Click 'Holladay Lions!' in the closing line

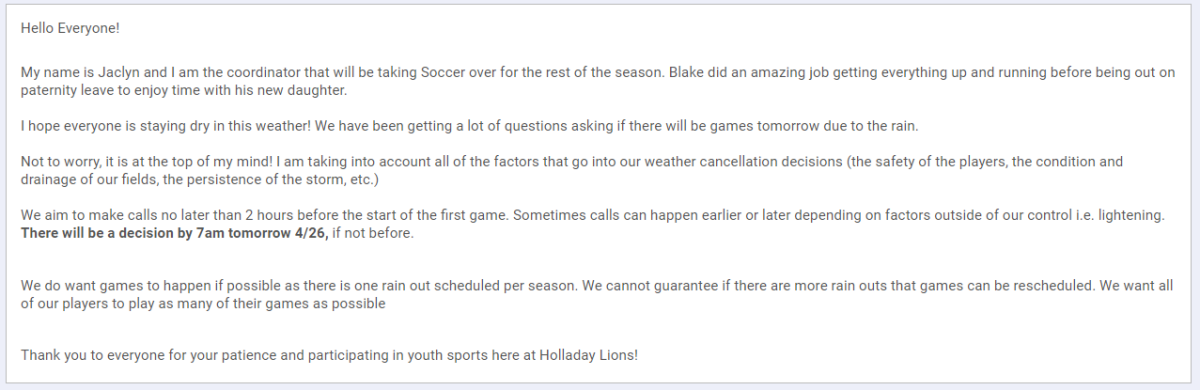click(x=588, y=355)
